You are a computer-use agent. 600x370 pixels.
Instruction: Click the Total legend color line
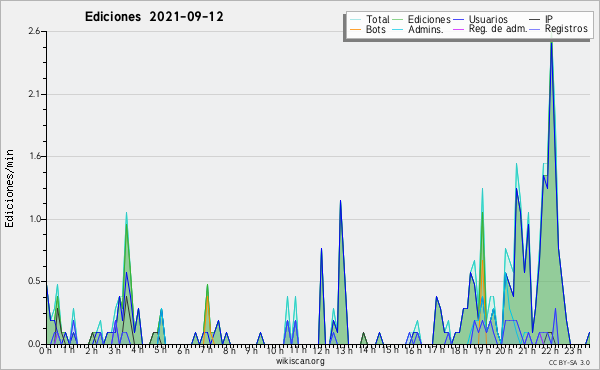(355, 20)
